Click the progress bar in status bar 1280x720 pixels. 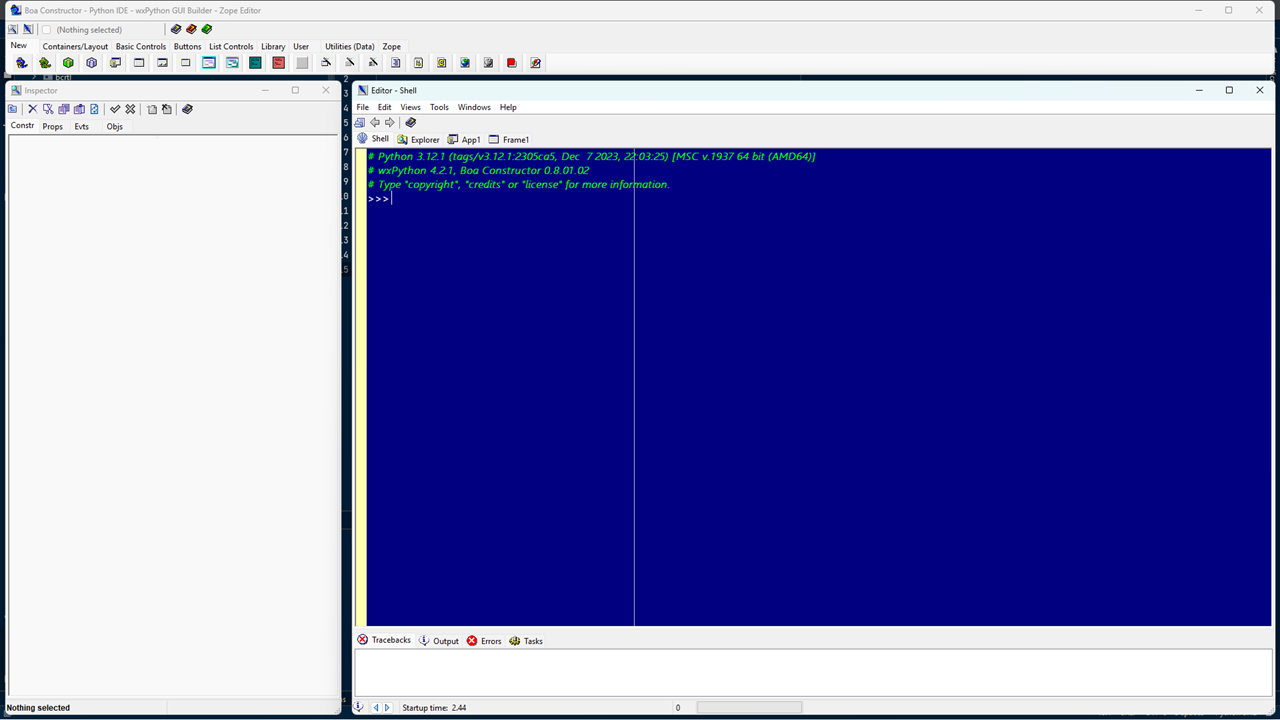pos(749,708)
